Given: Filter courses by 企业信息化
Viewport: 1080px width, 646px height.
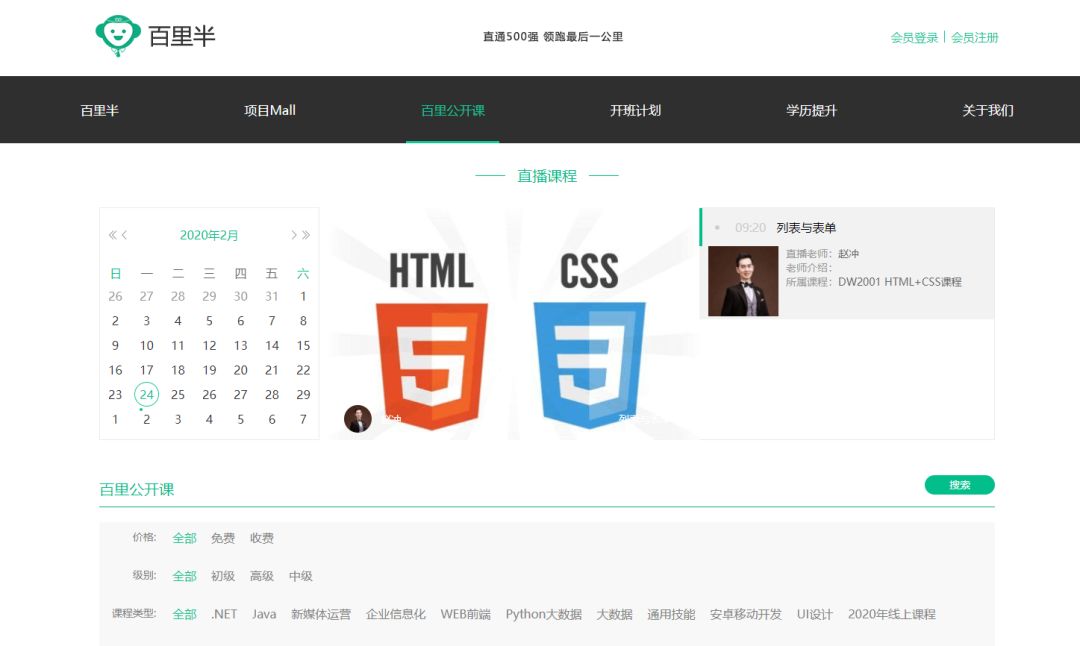Looking at the screenshot, I should coord(395,614).
